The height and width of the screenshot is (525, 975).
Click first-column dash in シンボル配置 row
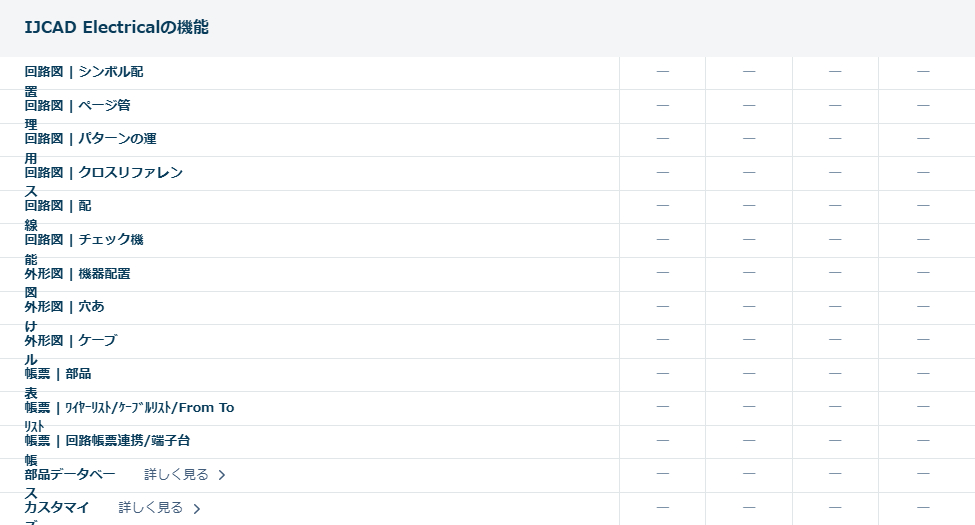coord(662,72)
